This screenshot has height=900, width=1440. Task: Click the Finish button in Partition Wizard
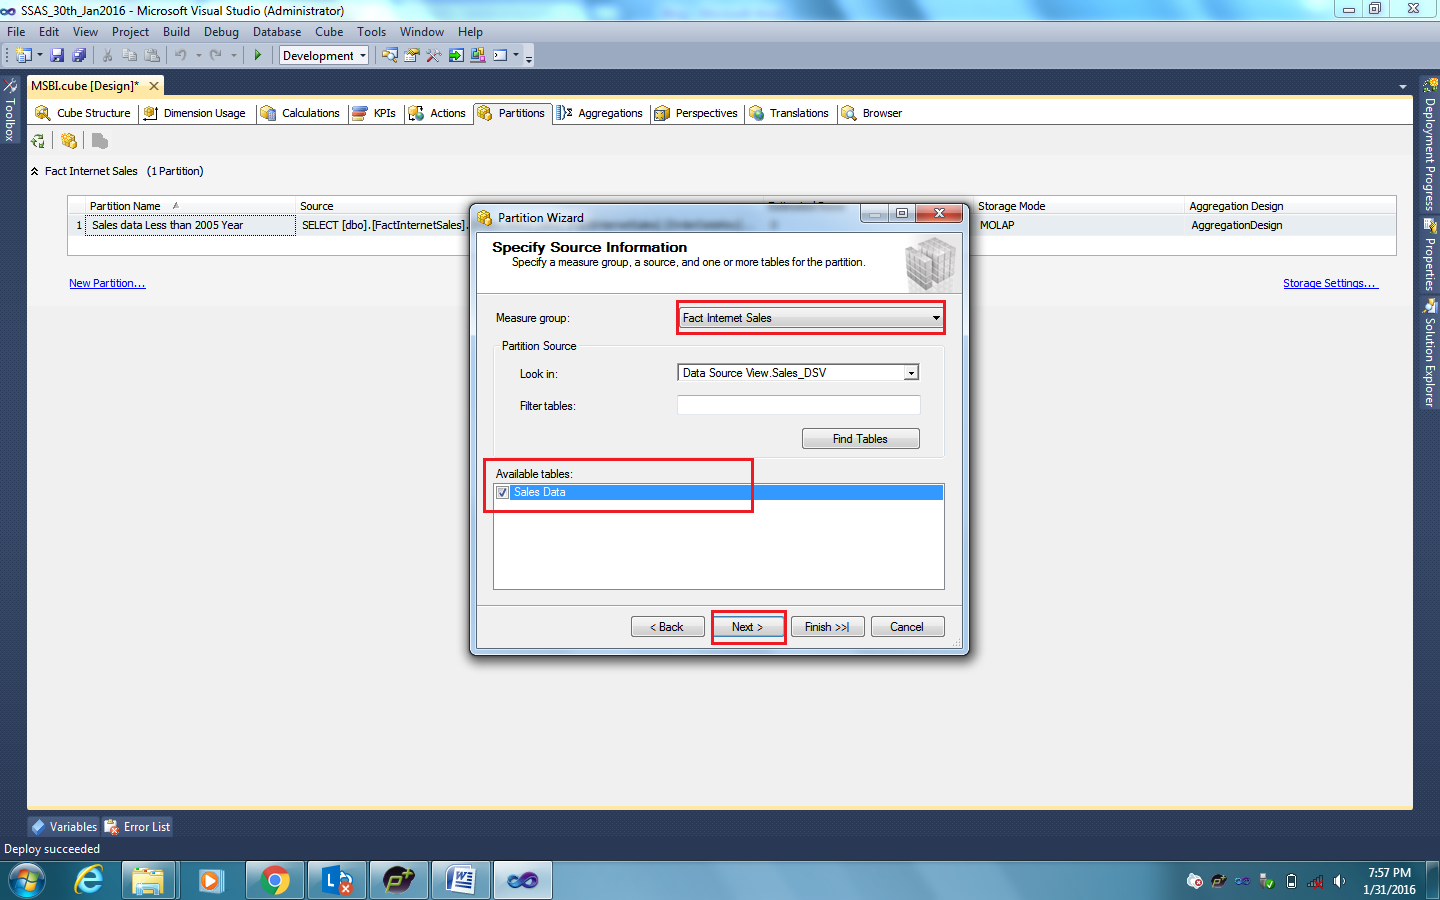pos(827,627)
